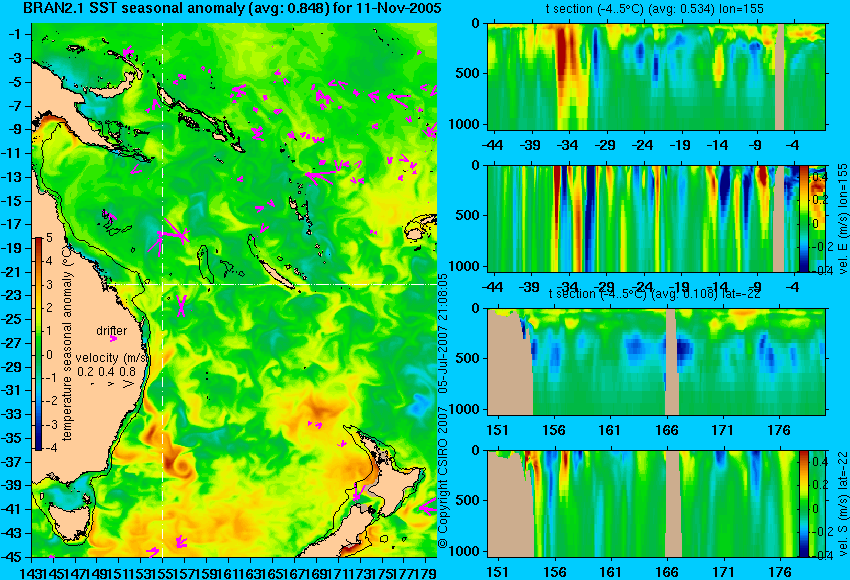The width and height of the screenshot is (850, 580).
Task: Click the 'vel. S (m/s) lat=-22' axis label
Action: [x=842, y=503]
